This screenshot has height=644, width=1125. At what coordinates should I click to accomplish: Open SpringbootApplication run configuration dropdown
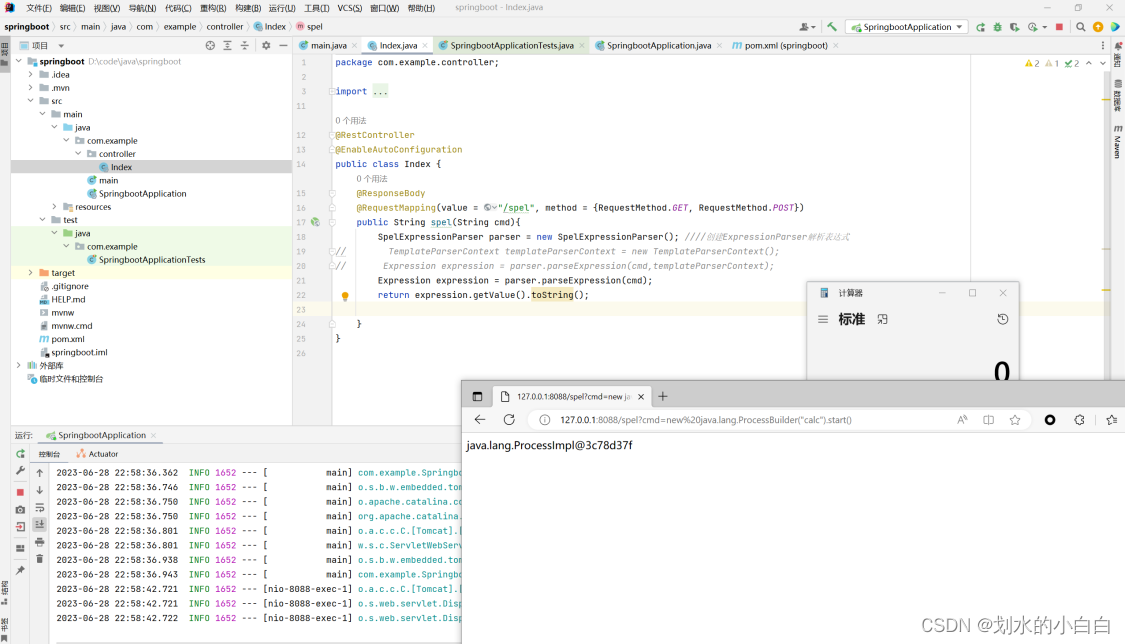(x=907, y=27)
